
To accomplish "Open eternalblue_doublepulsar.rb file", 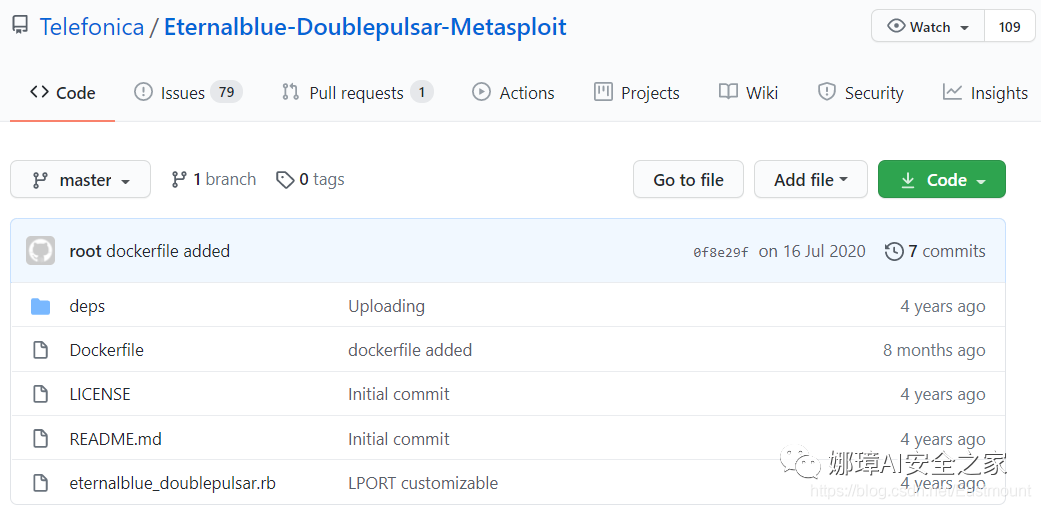I will tap(173, 483).
